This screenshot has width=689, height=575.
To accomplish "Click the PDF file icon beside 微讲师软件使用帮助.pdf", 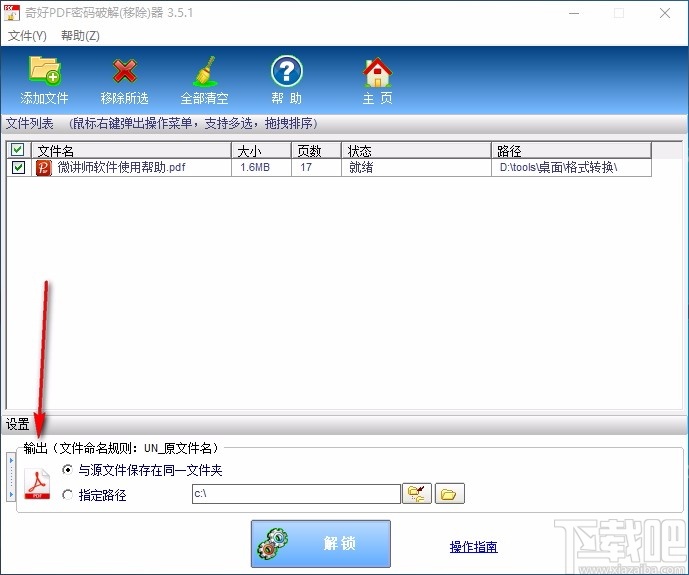I will click(x=44, y=167).
